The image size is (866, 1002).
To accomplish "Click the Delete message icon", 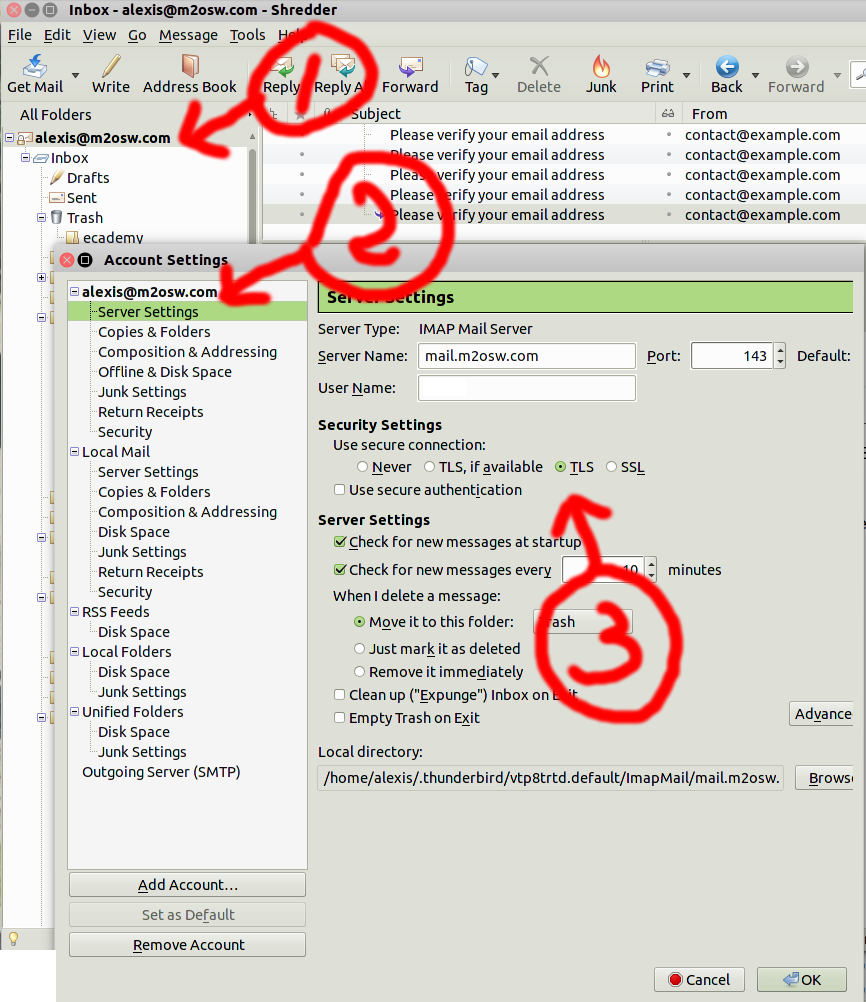I will click(539, 66).
